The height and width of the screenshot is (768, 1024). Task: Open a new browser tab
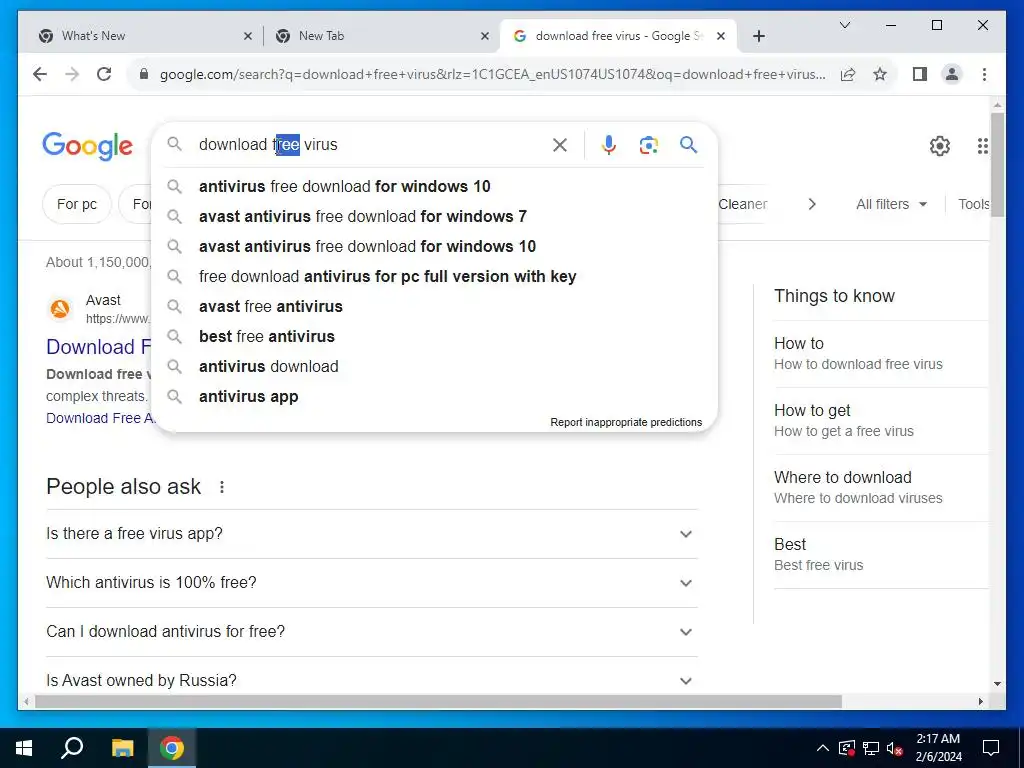click(x=759, y=36)
